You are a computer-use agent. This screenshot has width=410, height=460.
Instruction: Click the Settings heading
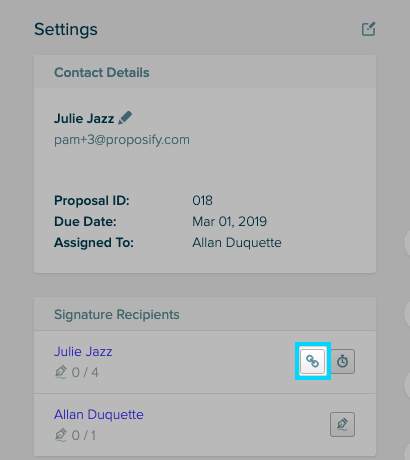66,29
